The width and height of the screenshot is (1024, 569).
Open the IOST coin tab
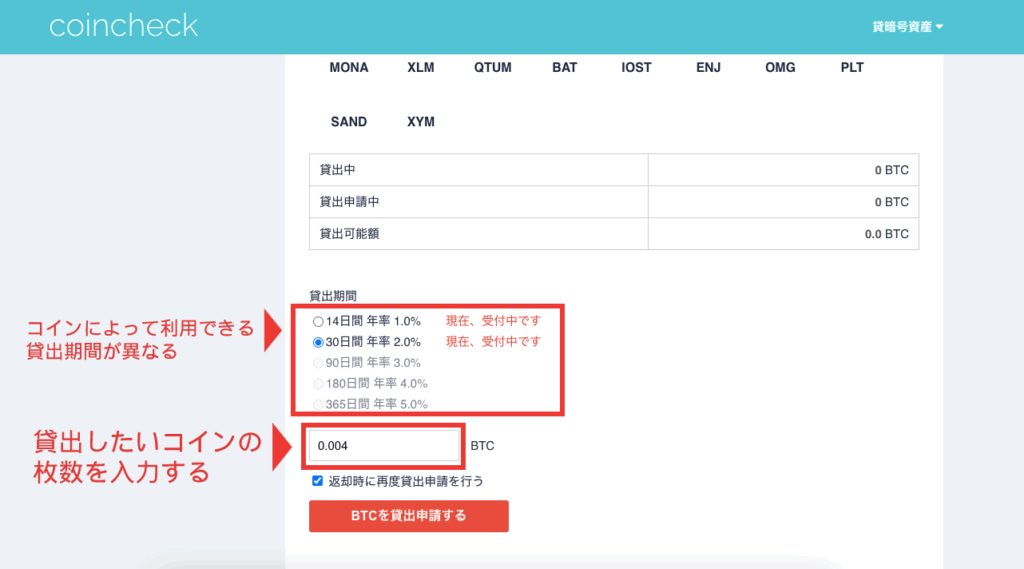coord(636,68)
